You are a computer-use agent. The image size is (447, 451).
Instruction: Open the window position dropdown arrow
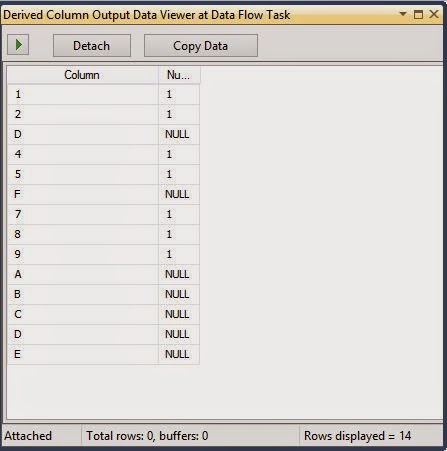point(403,14)
